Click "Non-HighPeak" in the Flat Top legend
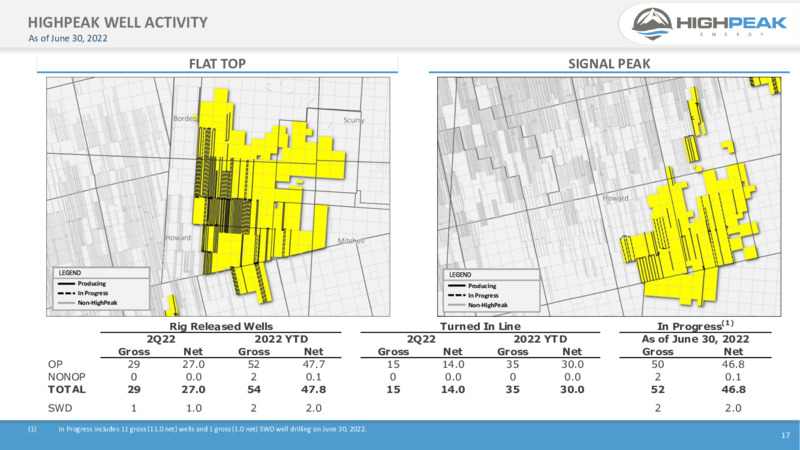 coord(97,303)
